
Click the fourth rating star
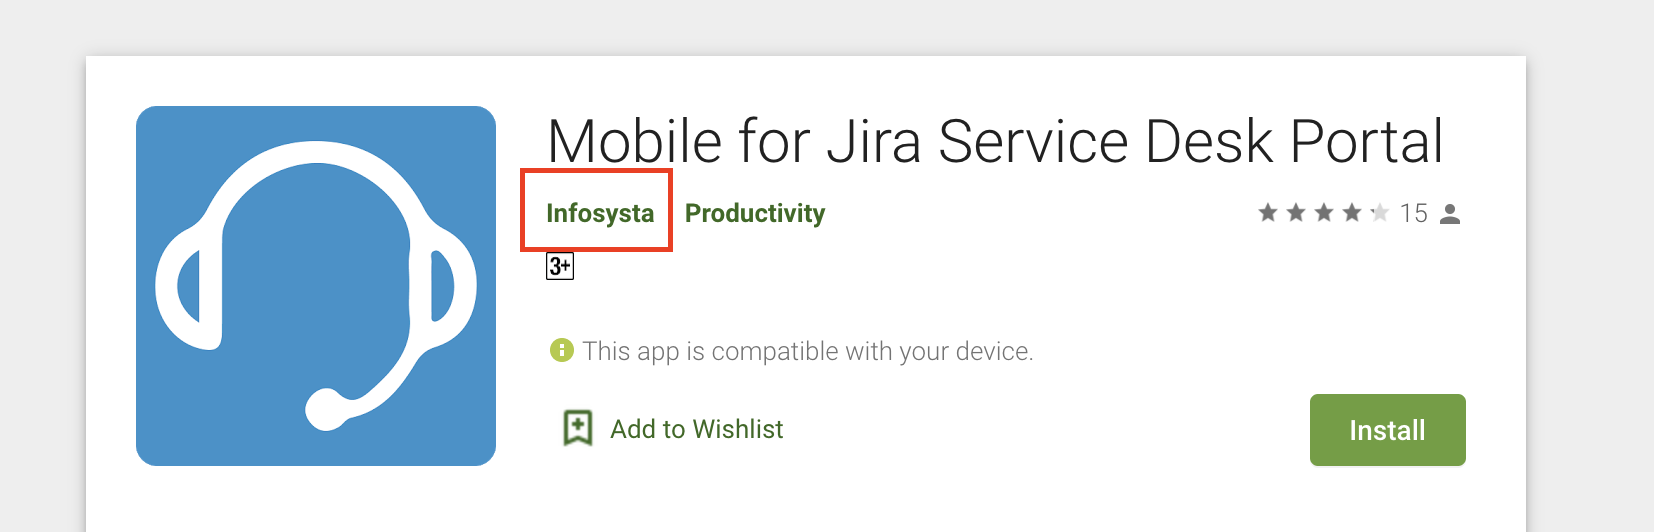pos(1352,212)
